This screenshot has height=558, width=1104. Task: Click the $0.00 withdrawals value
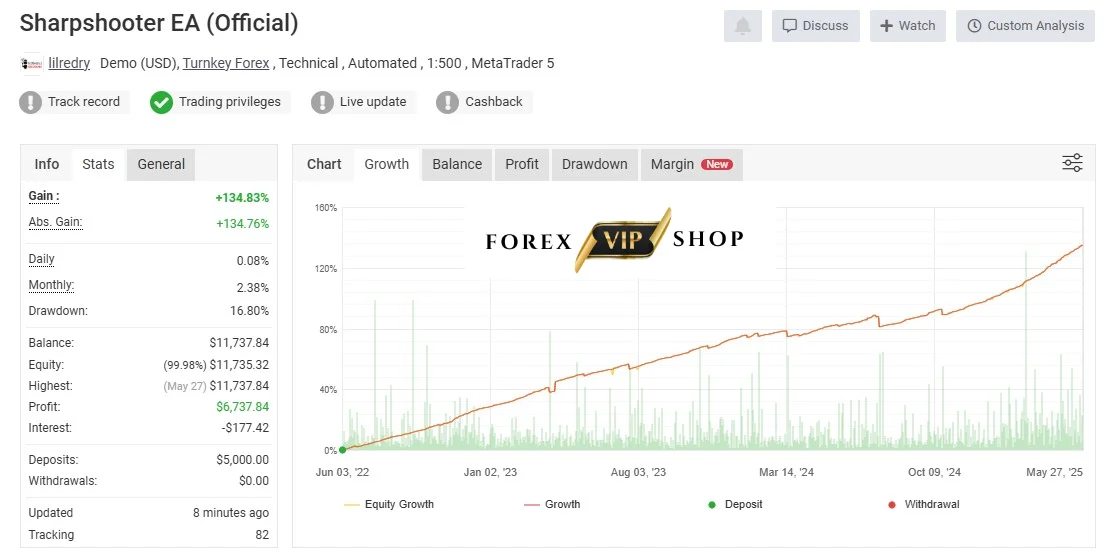point(253,481)
